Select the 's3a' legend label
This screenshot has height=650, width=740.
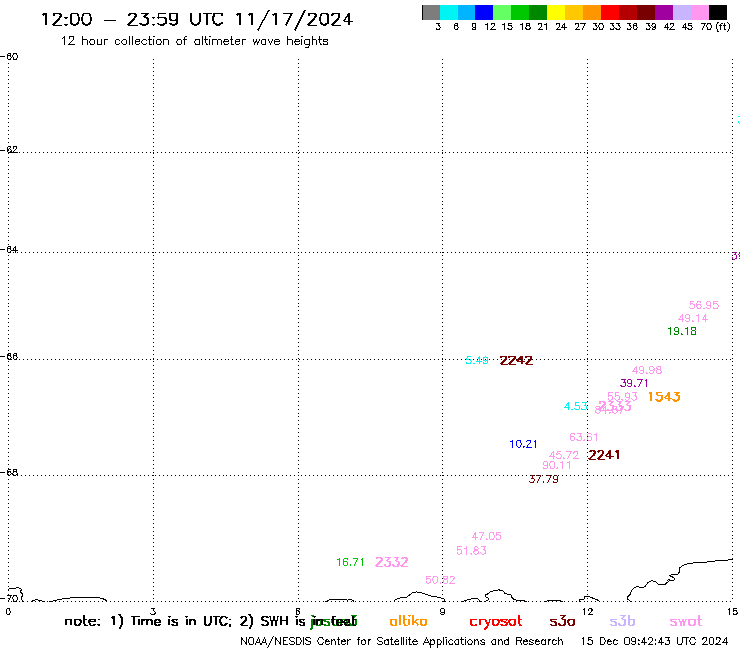562,621
